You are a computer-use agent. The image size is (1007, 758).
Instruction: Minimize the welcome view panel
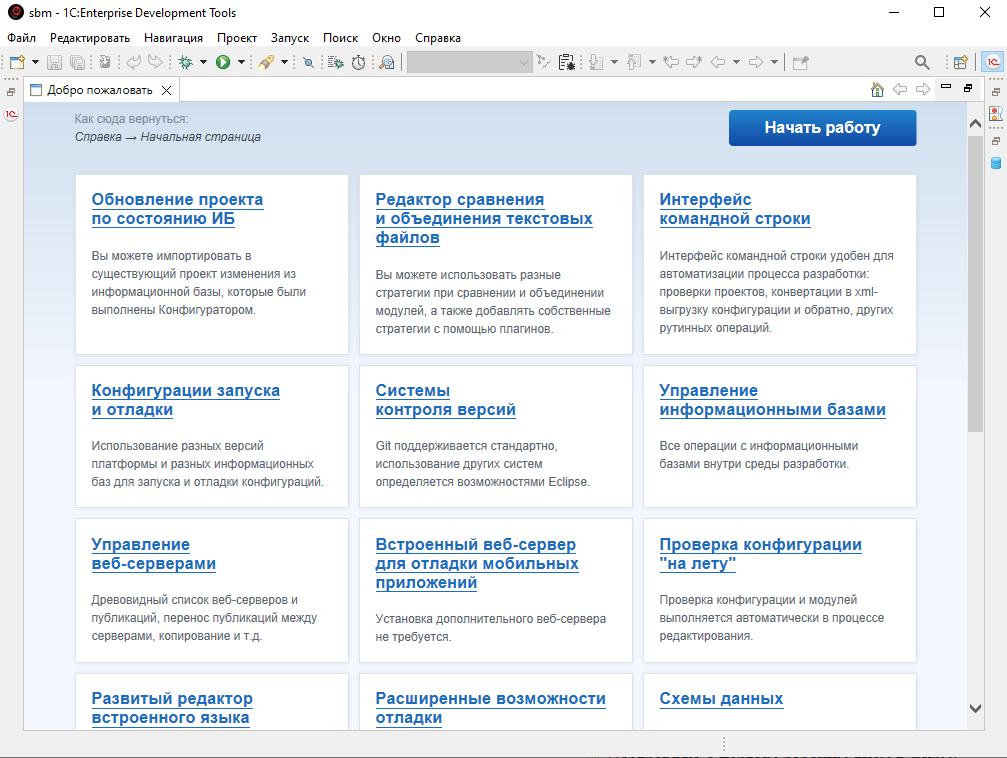coord(946,88)
